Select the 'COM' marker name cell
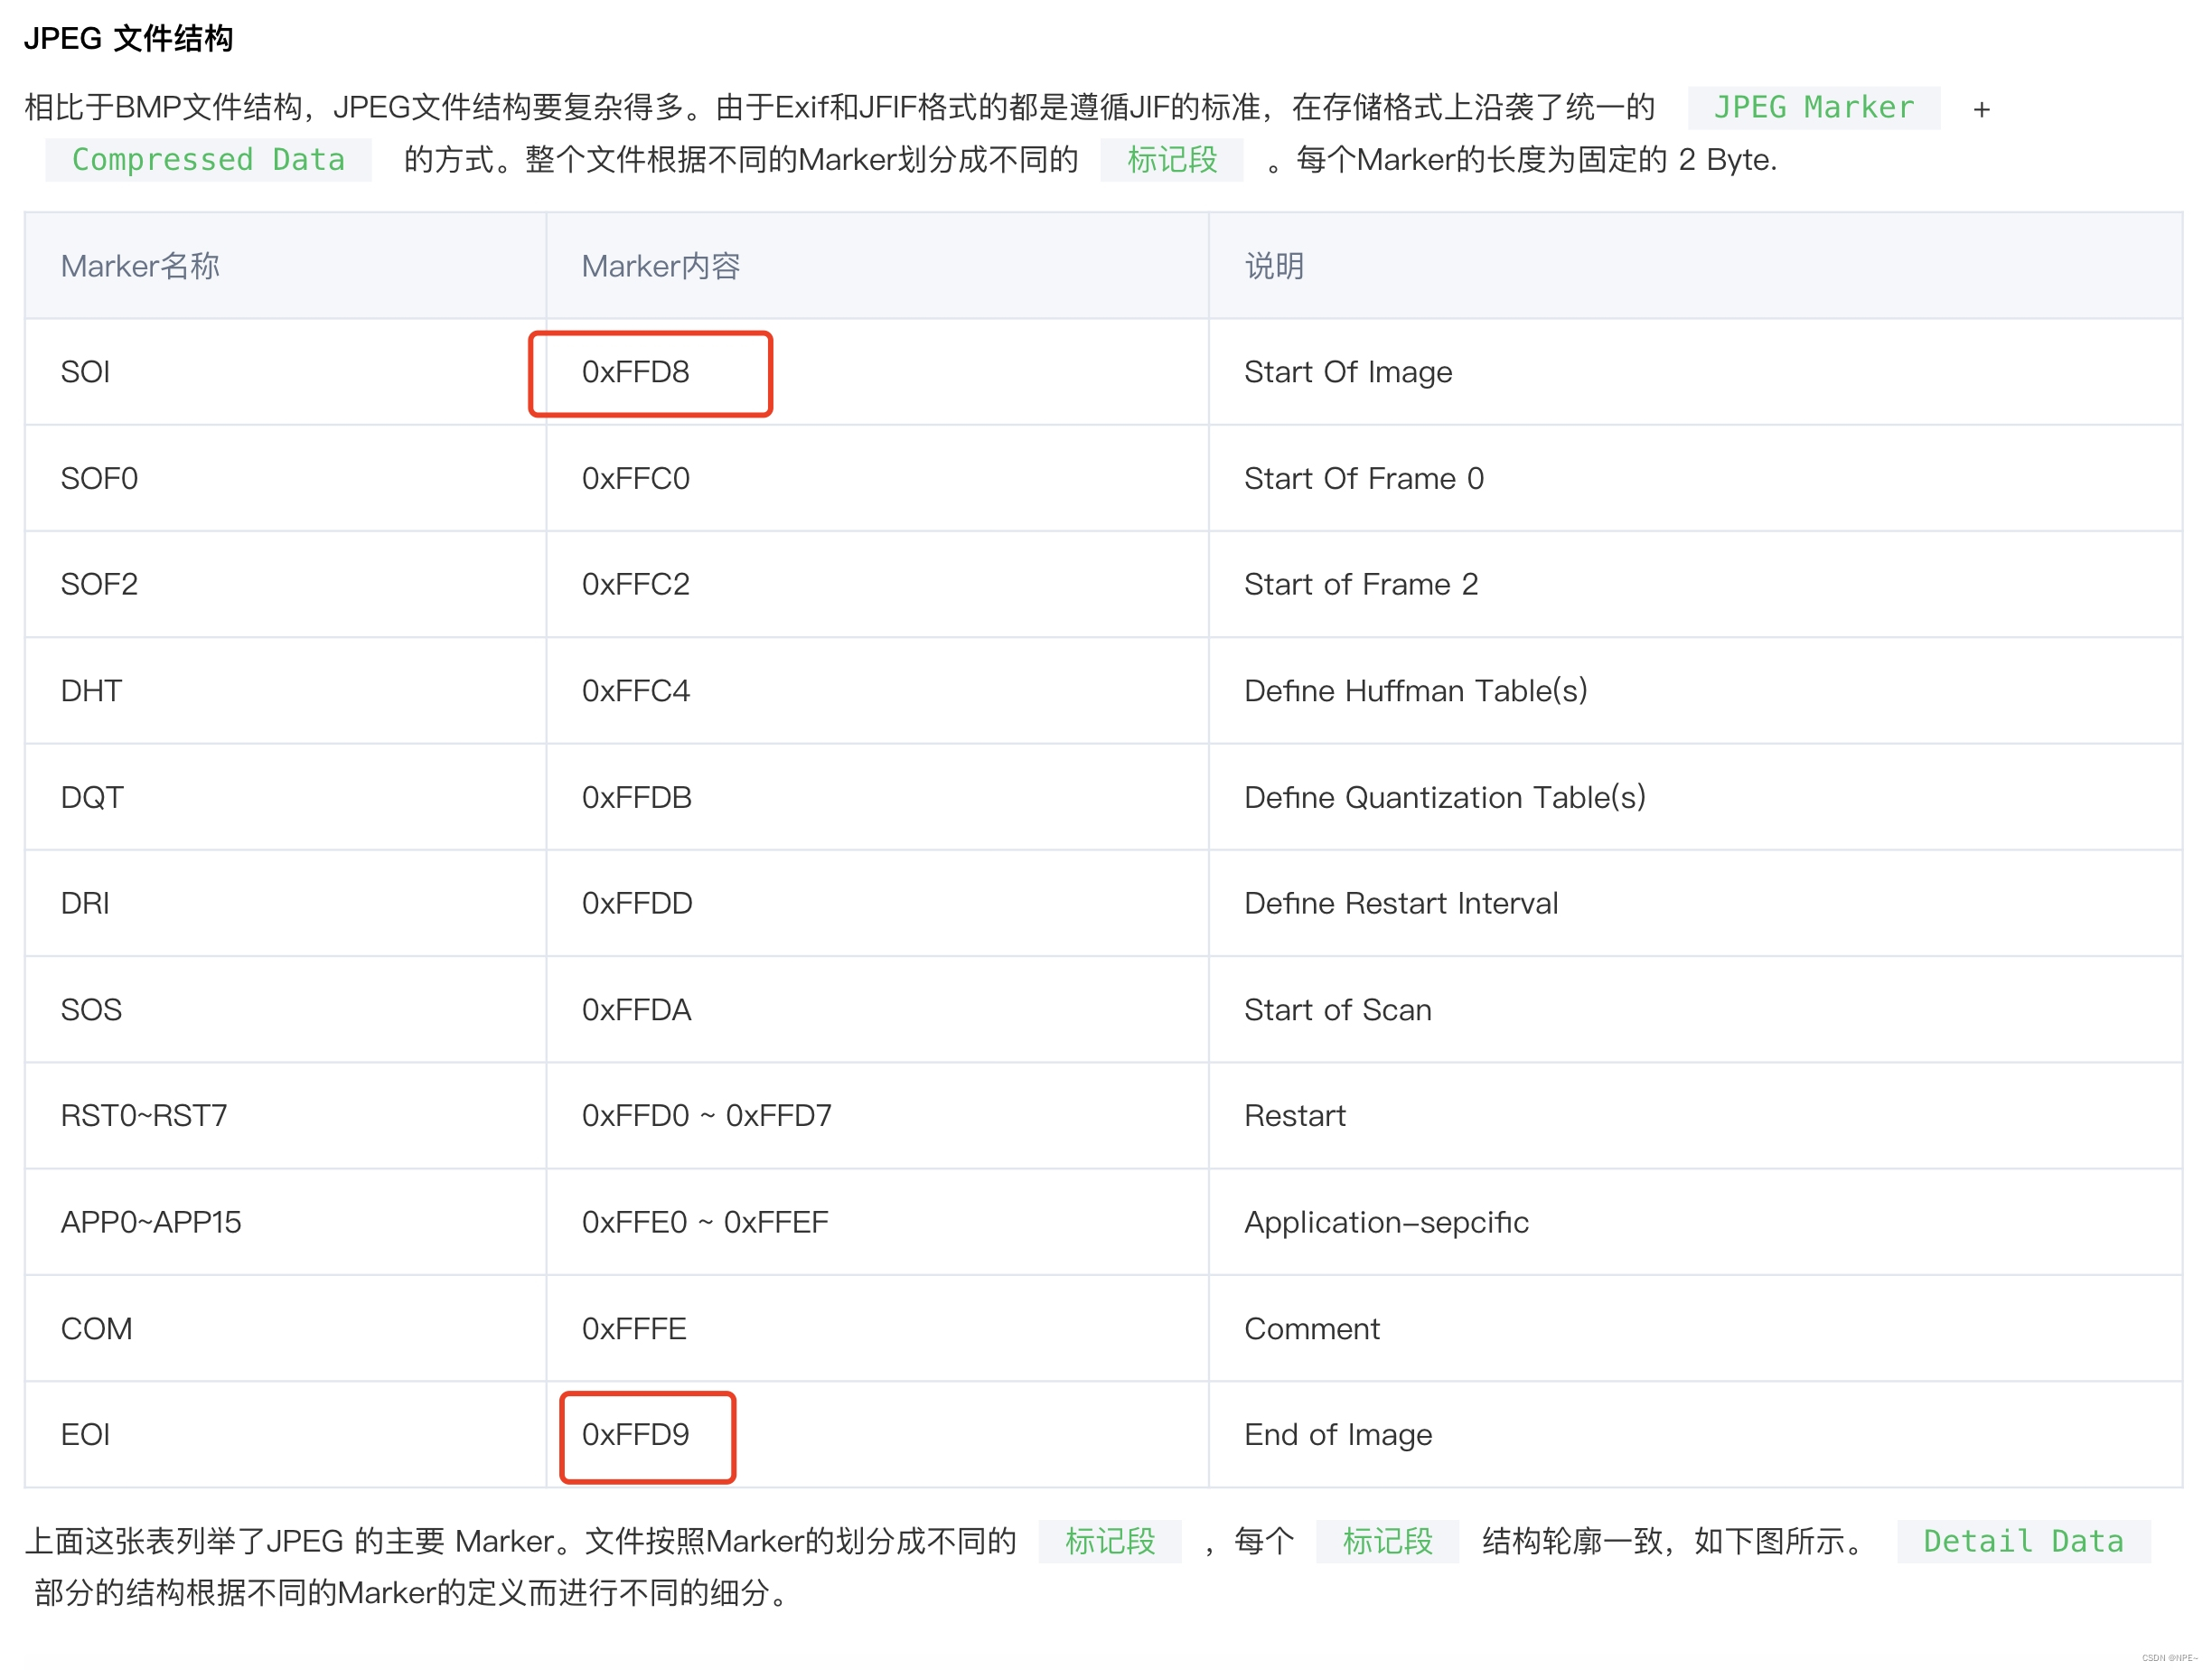Image resolution: width=2212 pixels, height=1670 pixels. (285, 1329)
